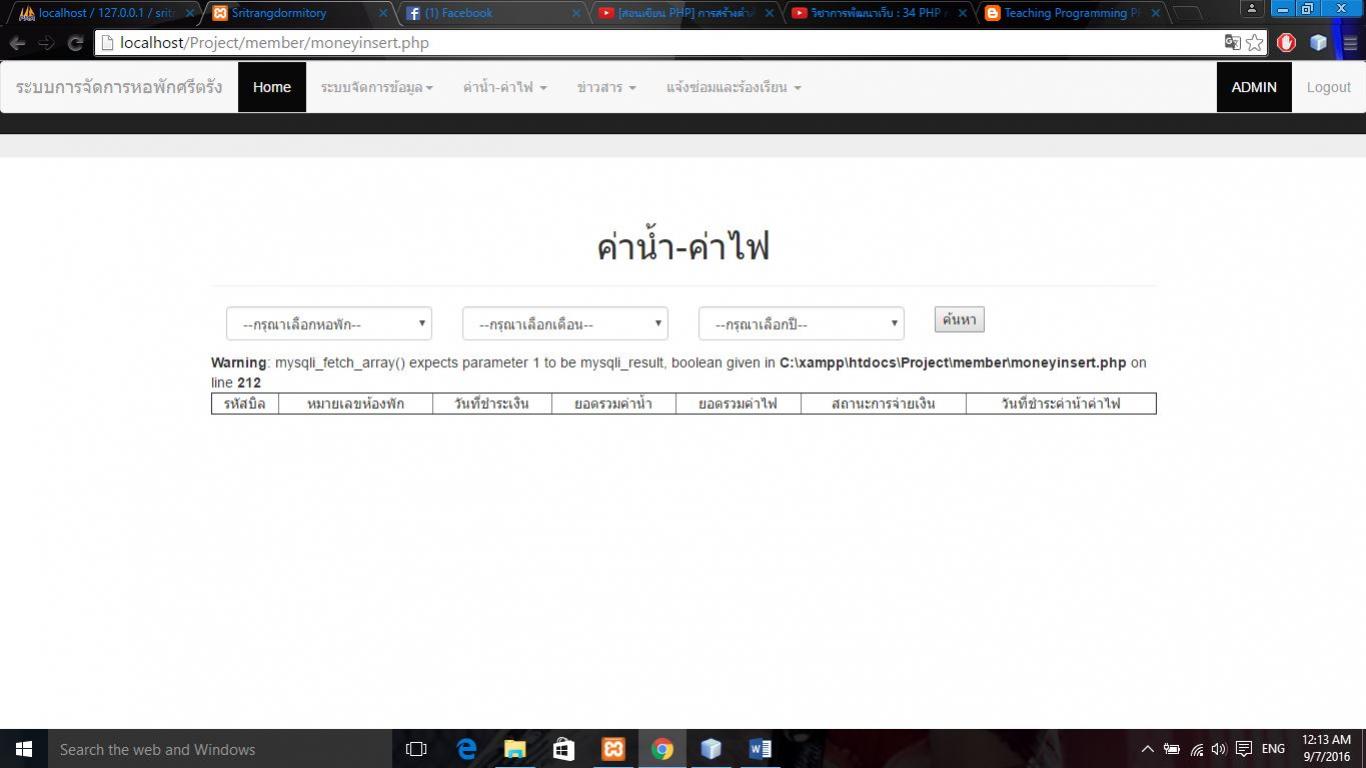Click the ค่าน้ำ-ค่าไฟ page heading
The width and height of the screenshot is (1366, 768).
point(683,246)
